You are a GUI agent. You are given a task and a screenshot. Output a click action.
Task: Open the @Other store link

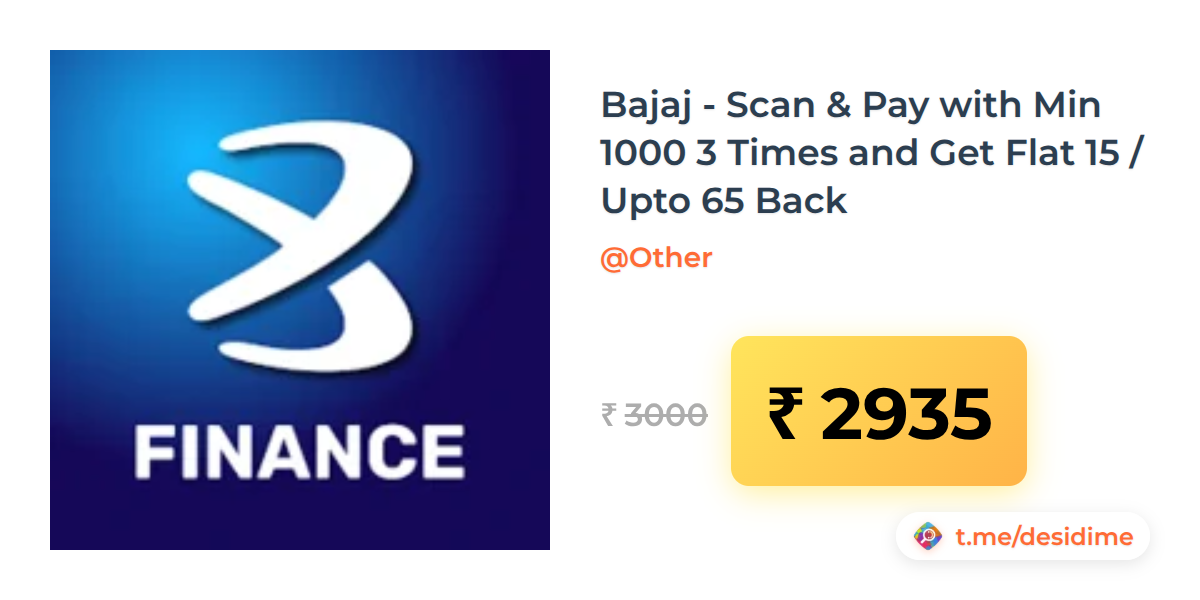656,258
